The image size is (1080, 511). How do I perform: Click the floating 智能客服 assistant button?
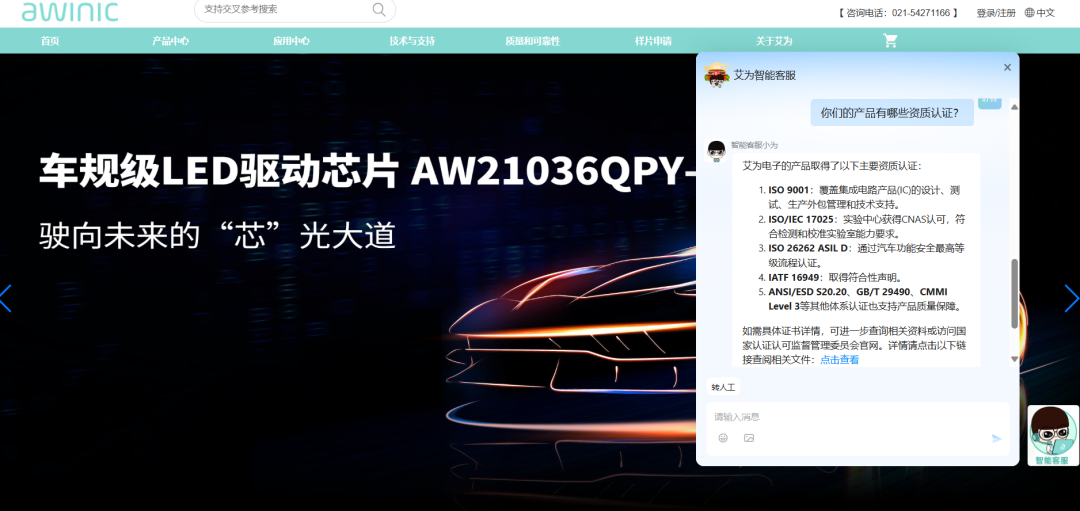click(x=1053, y=436)
